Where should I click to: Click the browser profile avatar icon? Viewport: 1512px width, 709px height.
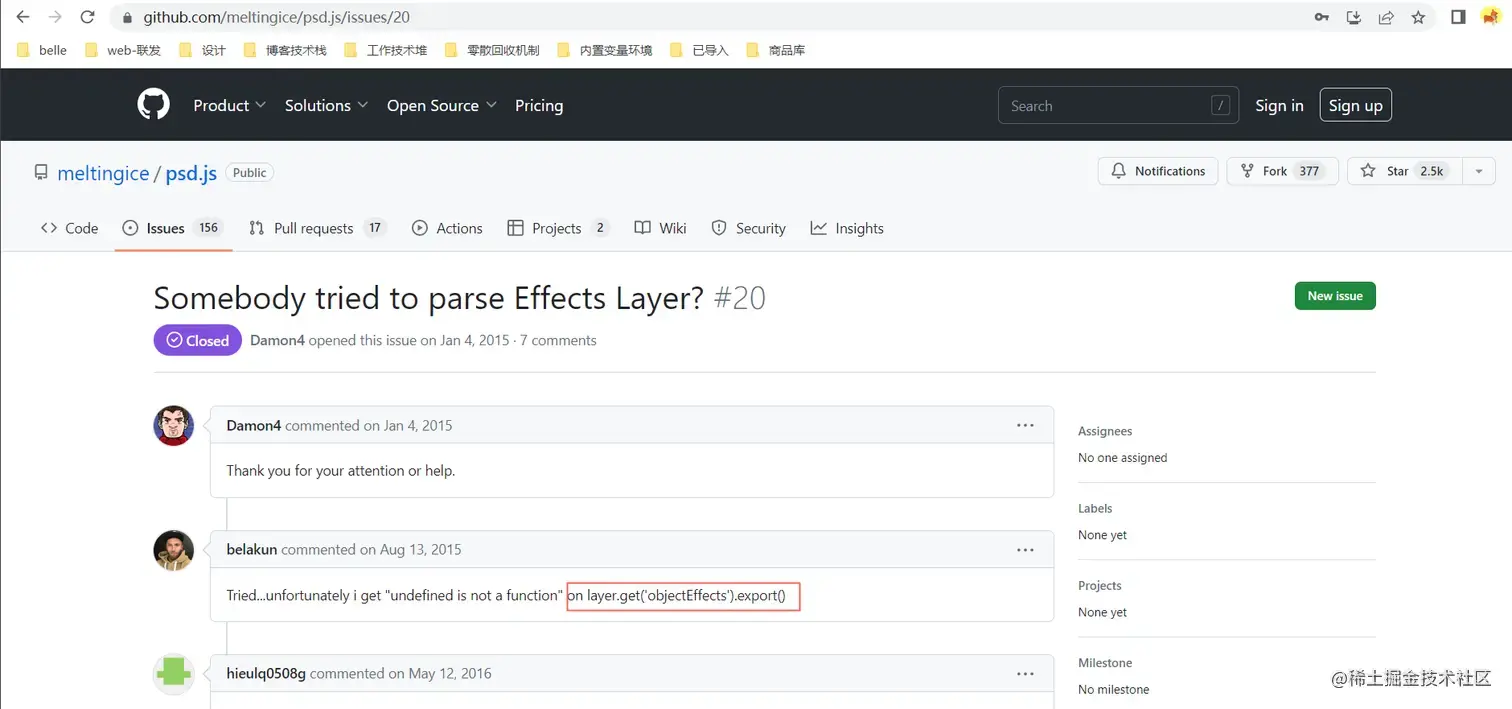point(1490,17)
